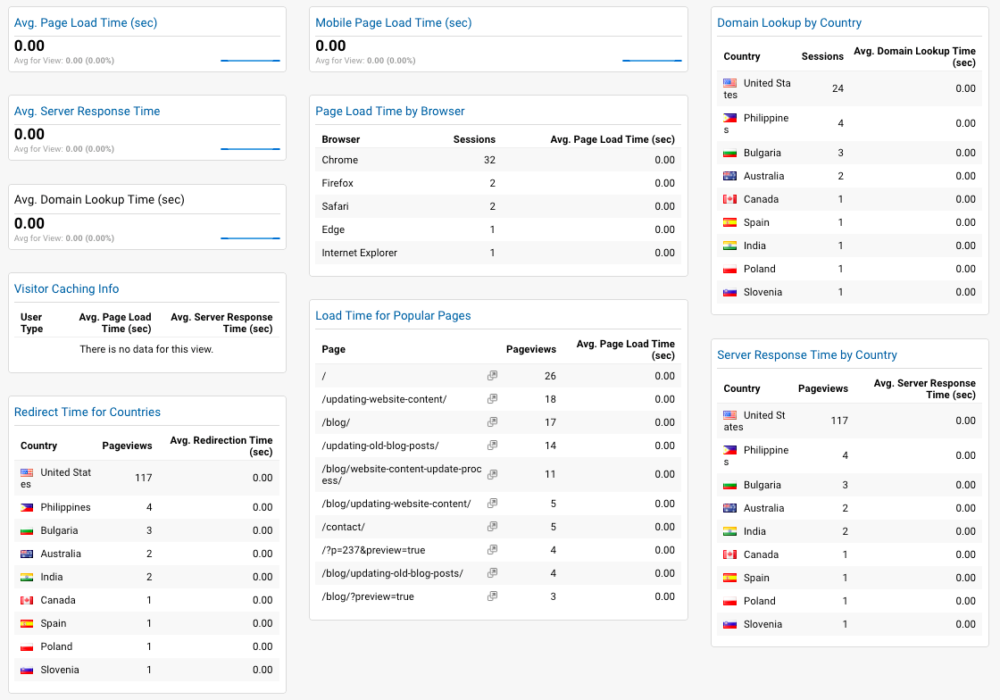The height and width of the screenshot is (700, 1000).
Task: Click external link icon next to /blog/ row
Action: click(x=492, y=422)
